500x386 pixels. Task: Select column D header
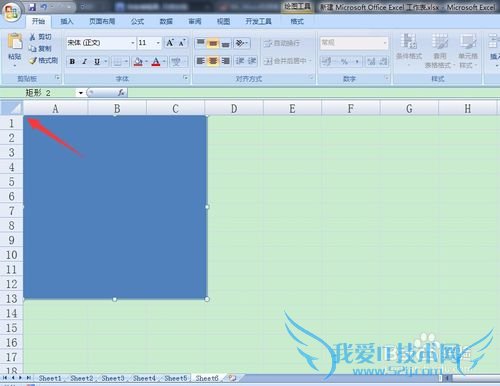tap(234, 109)
